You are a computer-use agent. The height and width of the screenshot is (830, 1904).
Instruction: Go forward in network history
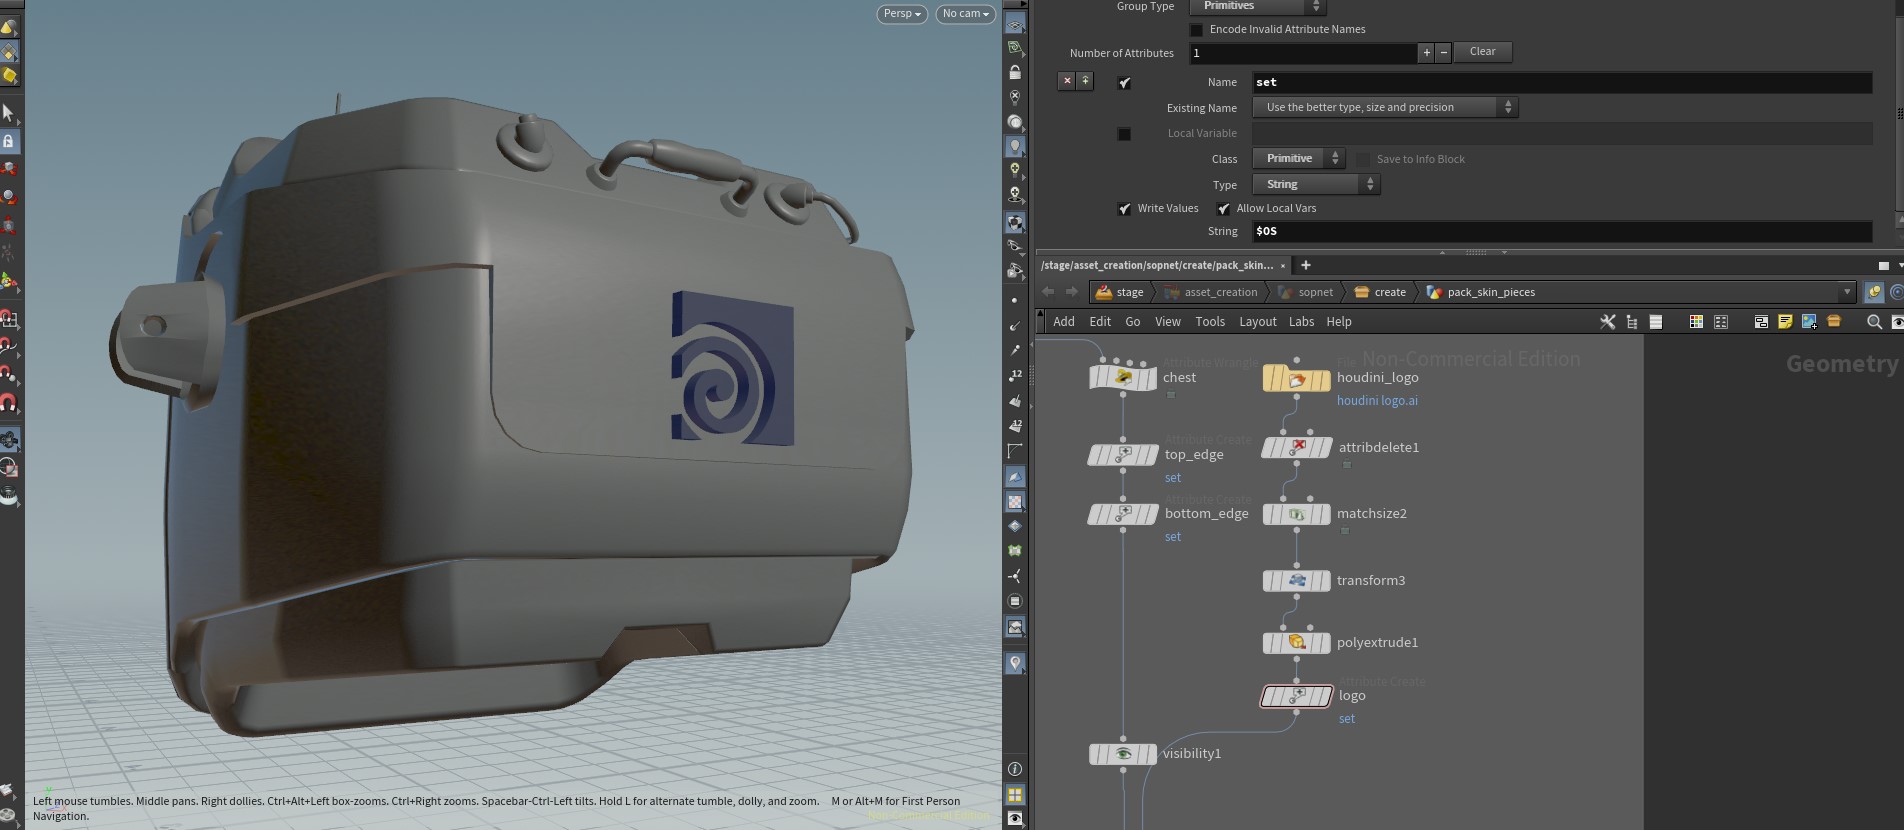[1072, 292]
